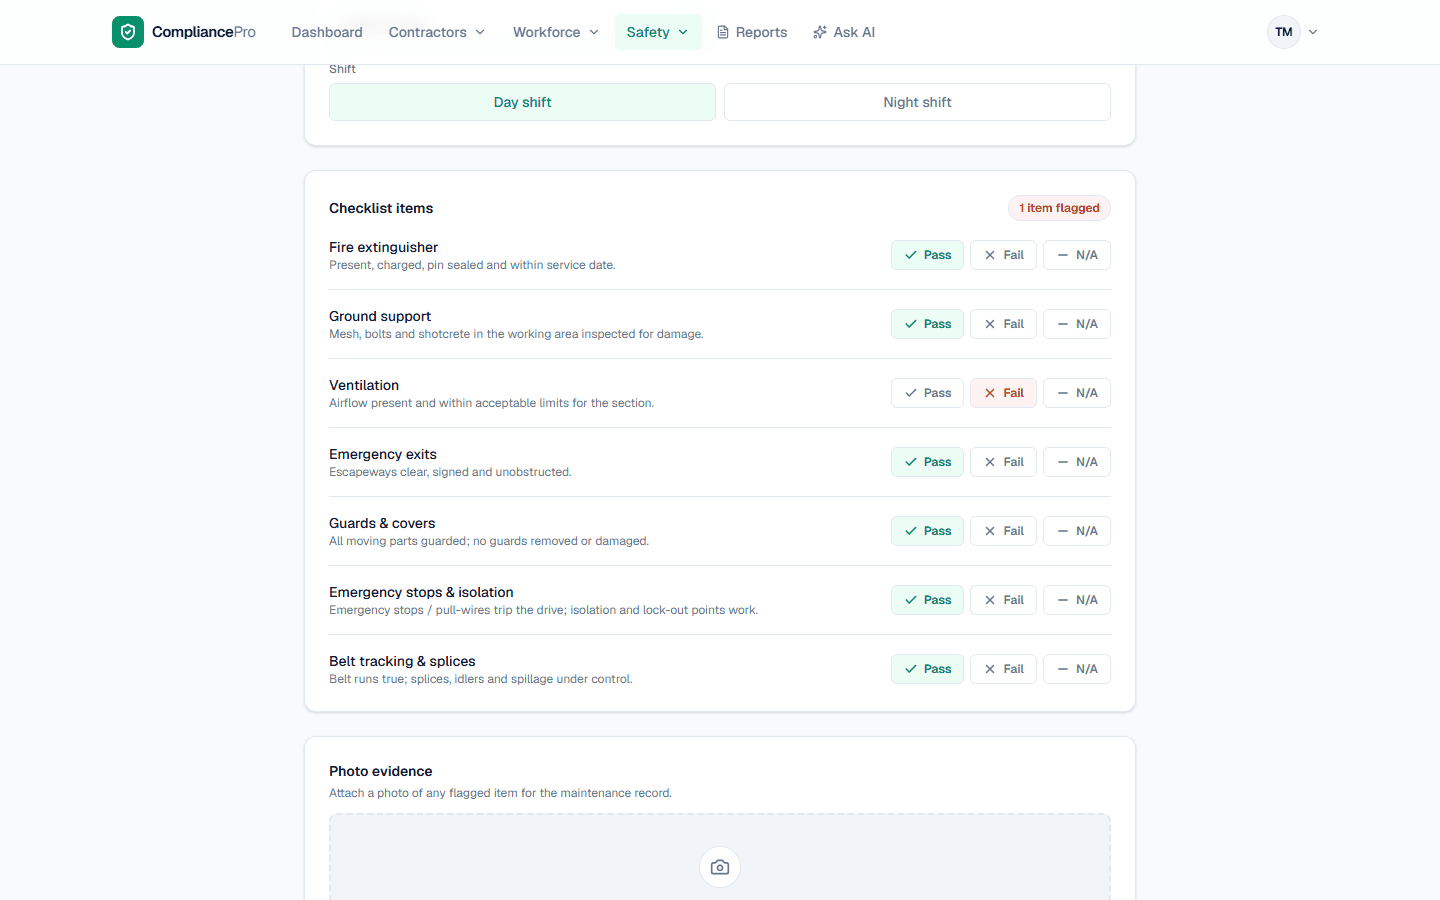1440x900 pixels.
Task: Open the TM user avatar
Action: click(1284, 32)
